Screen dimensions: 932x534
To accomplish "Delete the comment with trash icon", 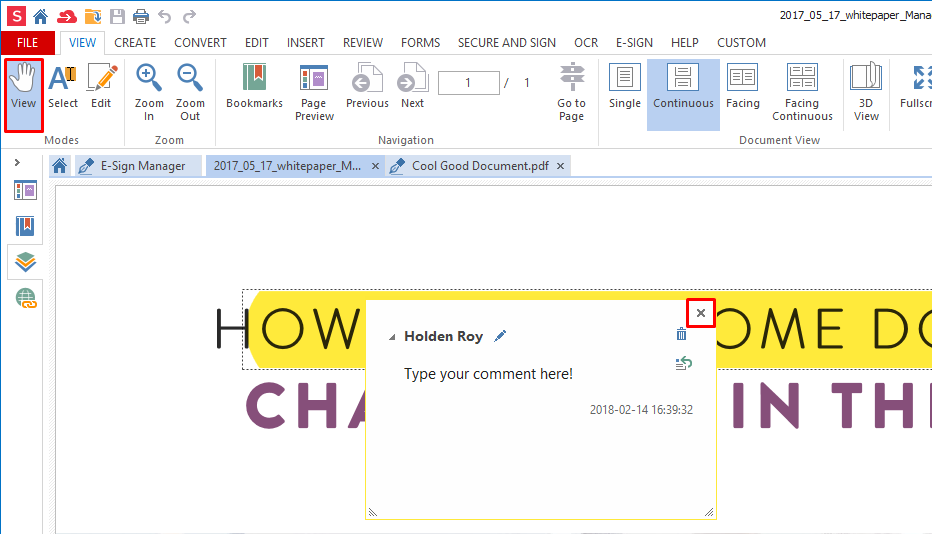I will (681, 334).
